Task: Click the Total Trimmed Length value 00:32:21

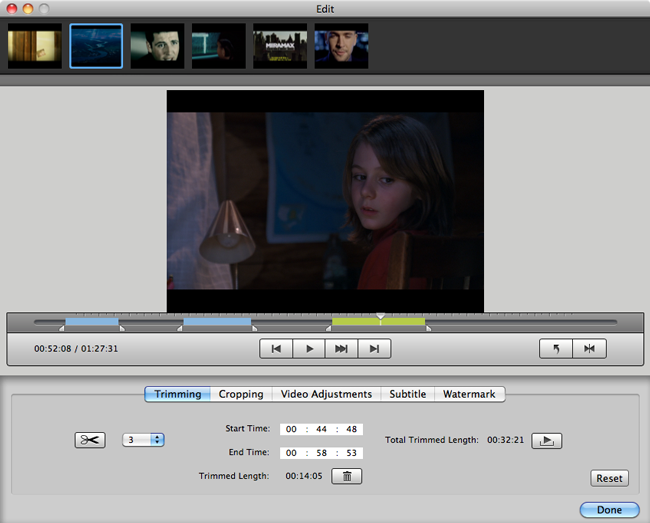Action: click(505, 440)
